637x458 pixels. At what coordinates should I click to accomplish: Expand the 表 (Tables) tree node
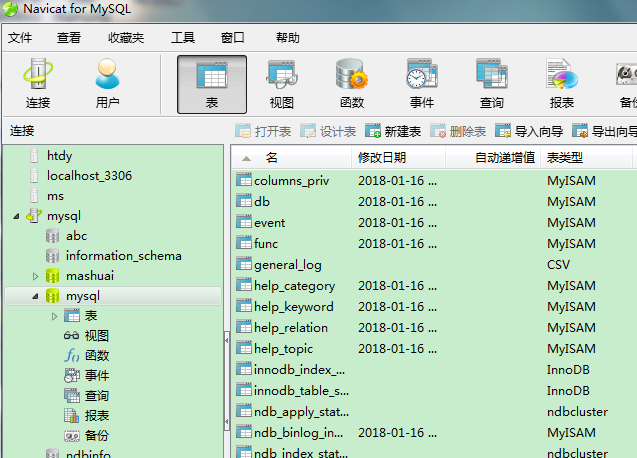click(x=54, y=316)
